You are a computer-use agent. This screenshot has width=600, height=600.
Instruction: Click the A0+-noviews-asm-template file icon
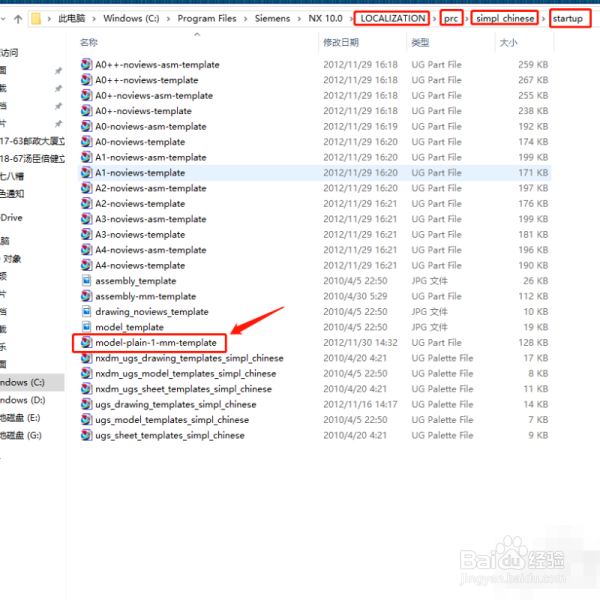pos(86,95)
